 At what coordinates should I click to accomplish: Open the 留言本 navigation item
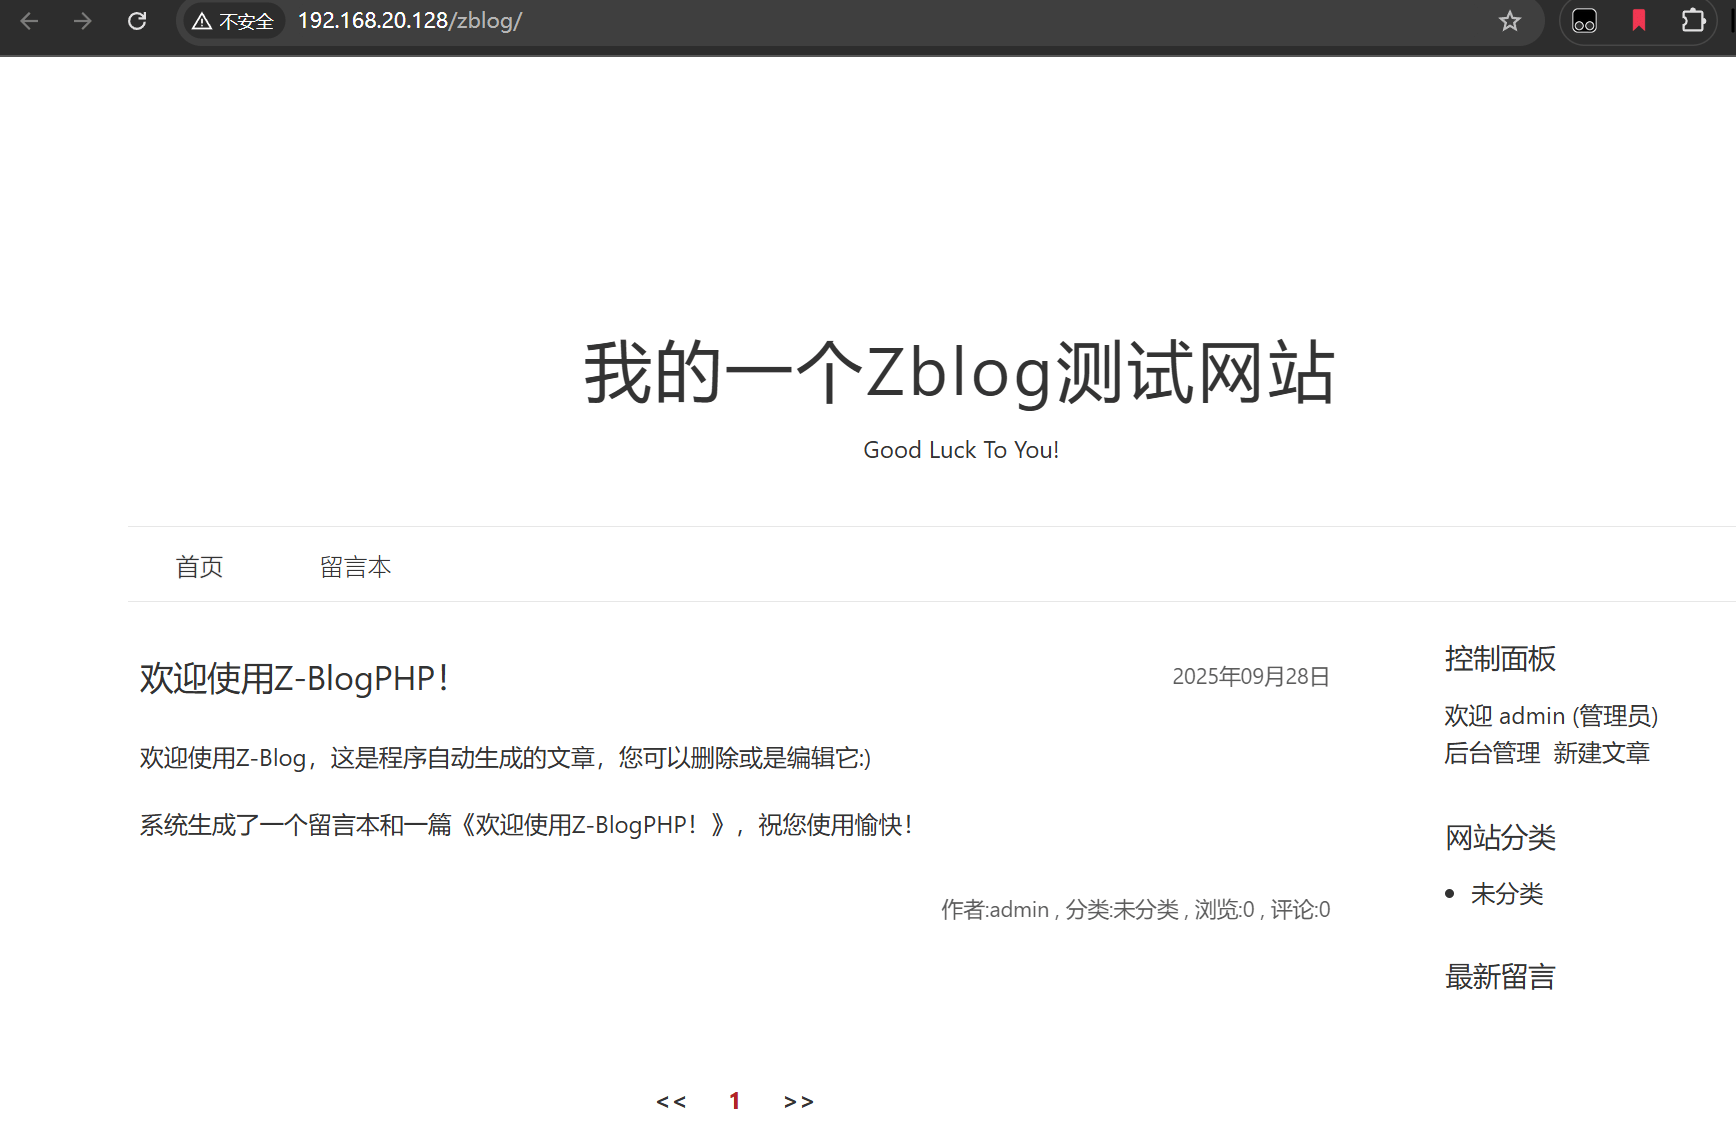tap(356, 567)
